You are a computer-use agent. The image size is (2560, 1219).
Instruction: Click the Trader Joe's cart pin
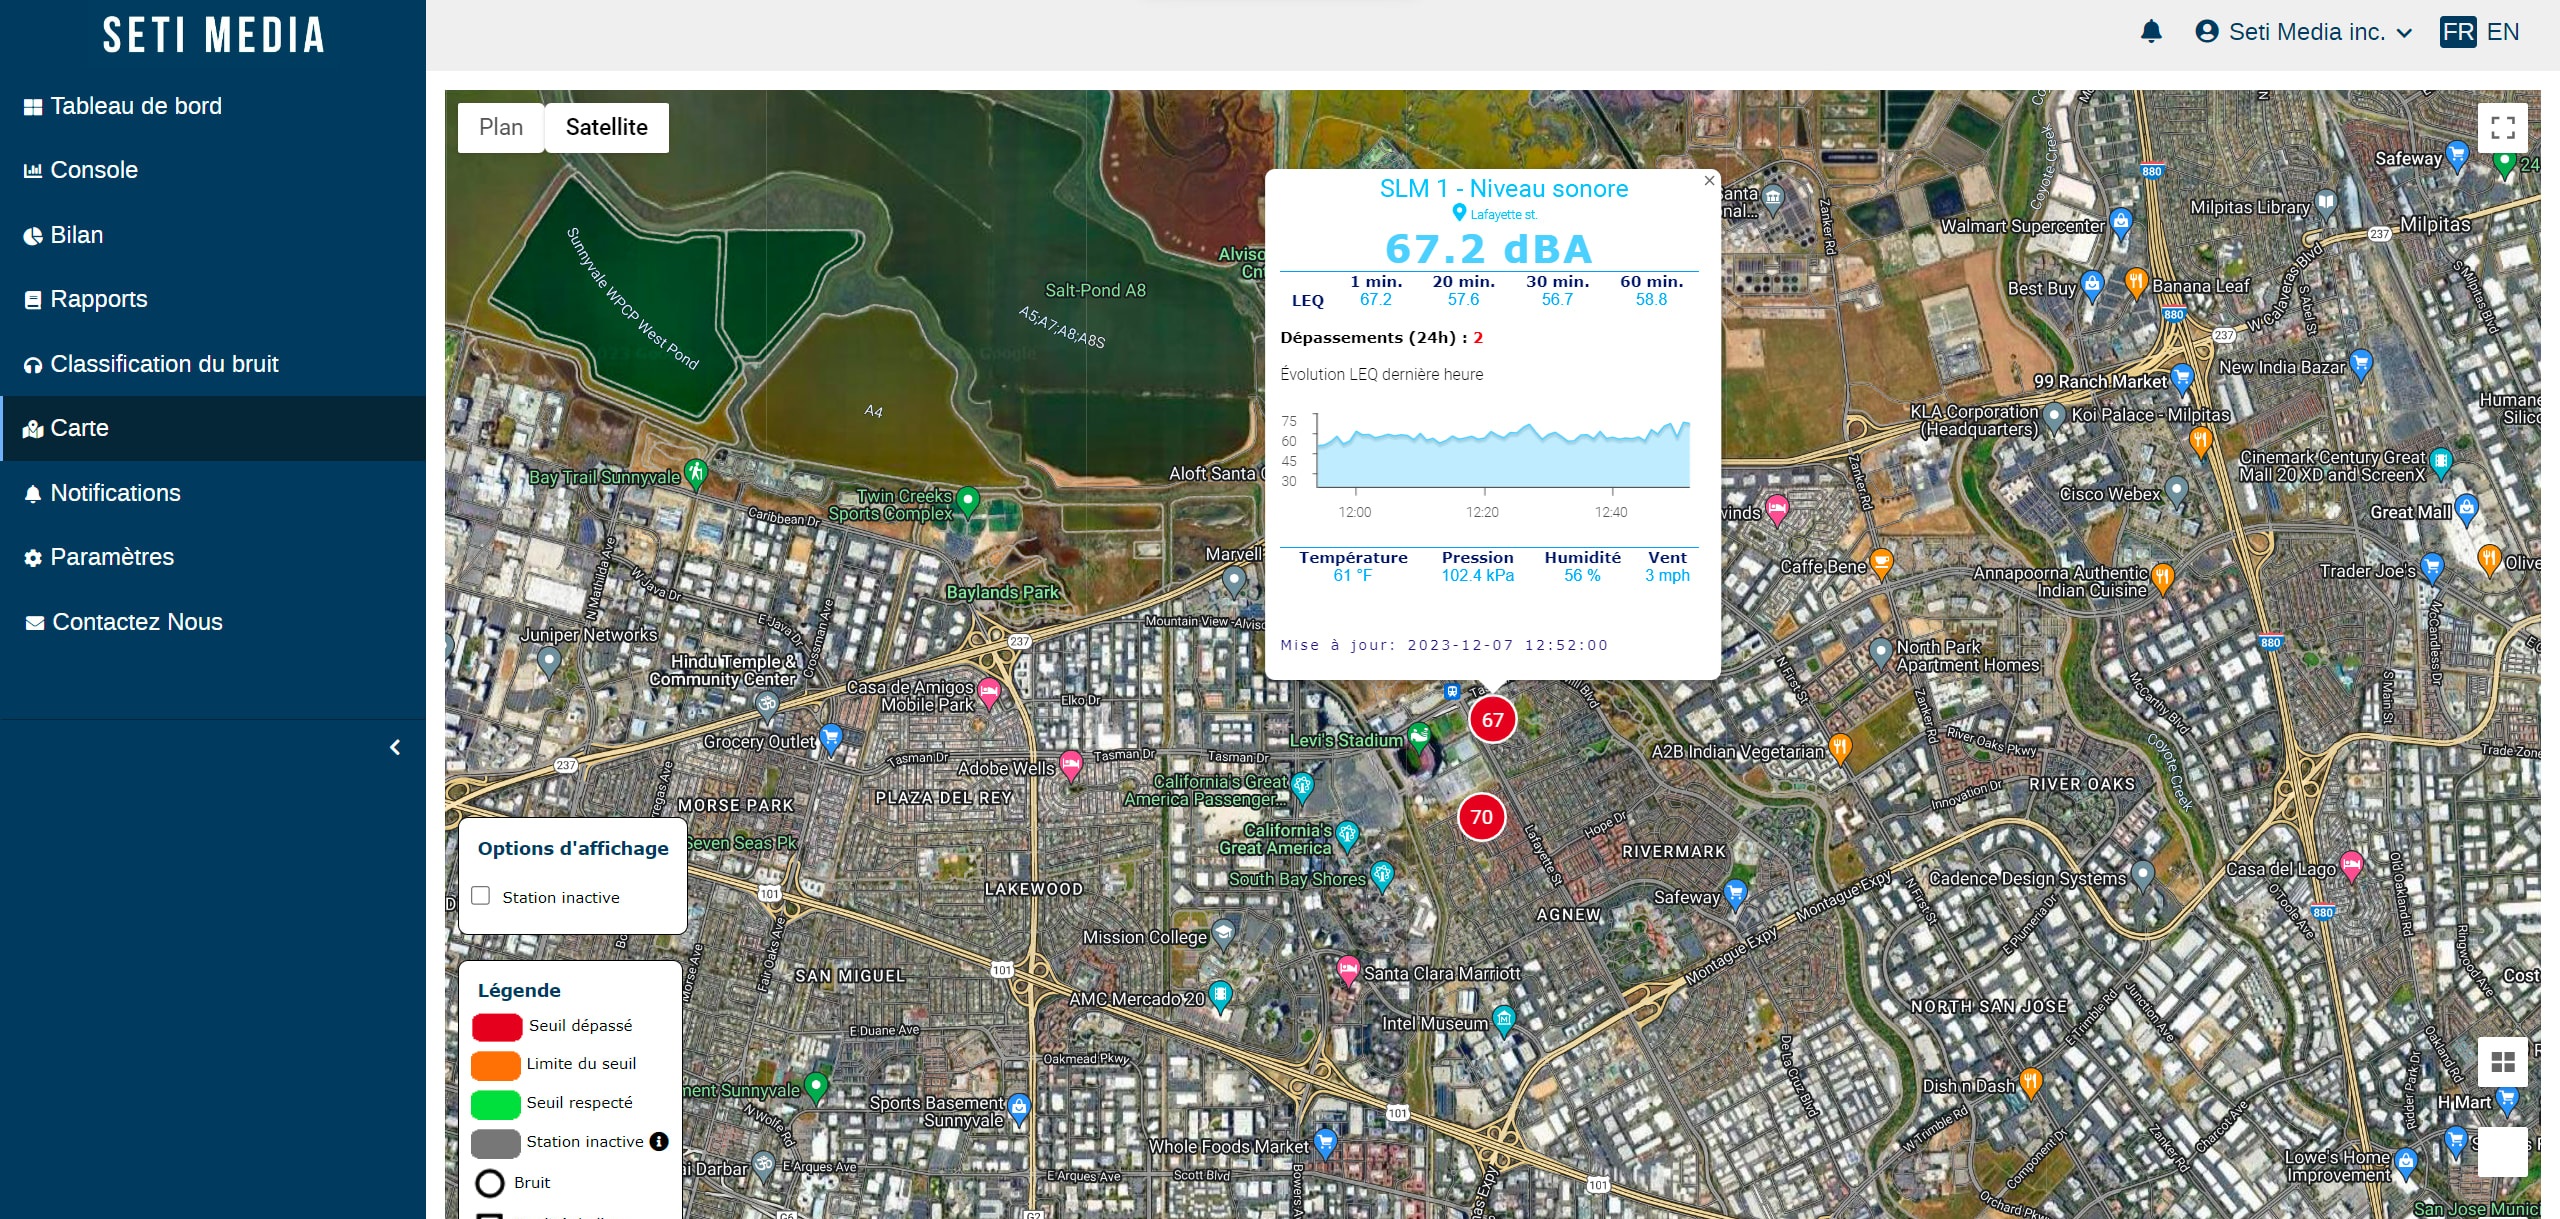[x=2432, y=568]
